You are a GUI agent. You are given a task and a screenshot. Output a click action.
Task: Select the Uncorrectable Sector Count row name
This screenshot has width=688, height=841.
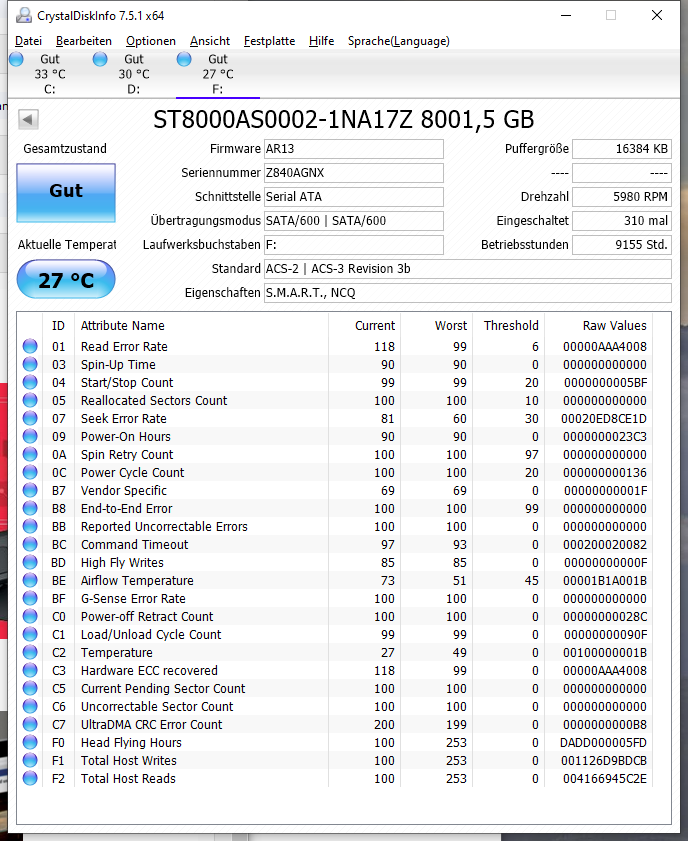click(x=157, y=706)
